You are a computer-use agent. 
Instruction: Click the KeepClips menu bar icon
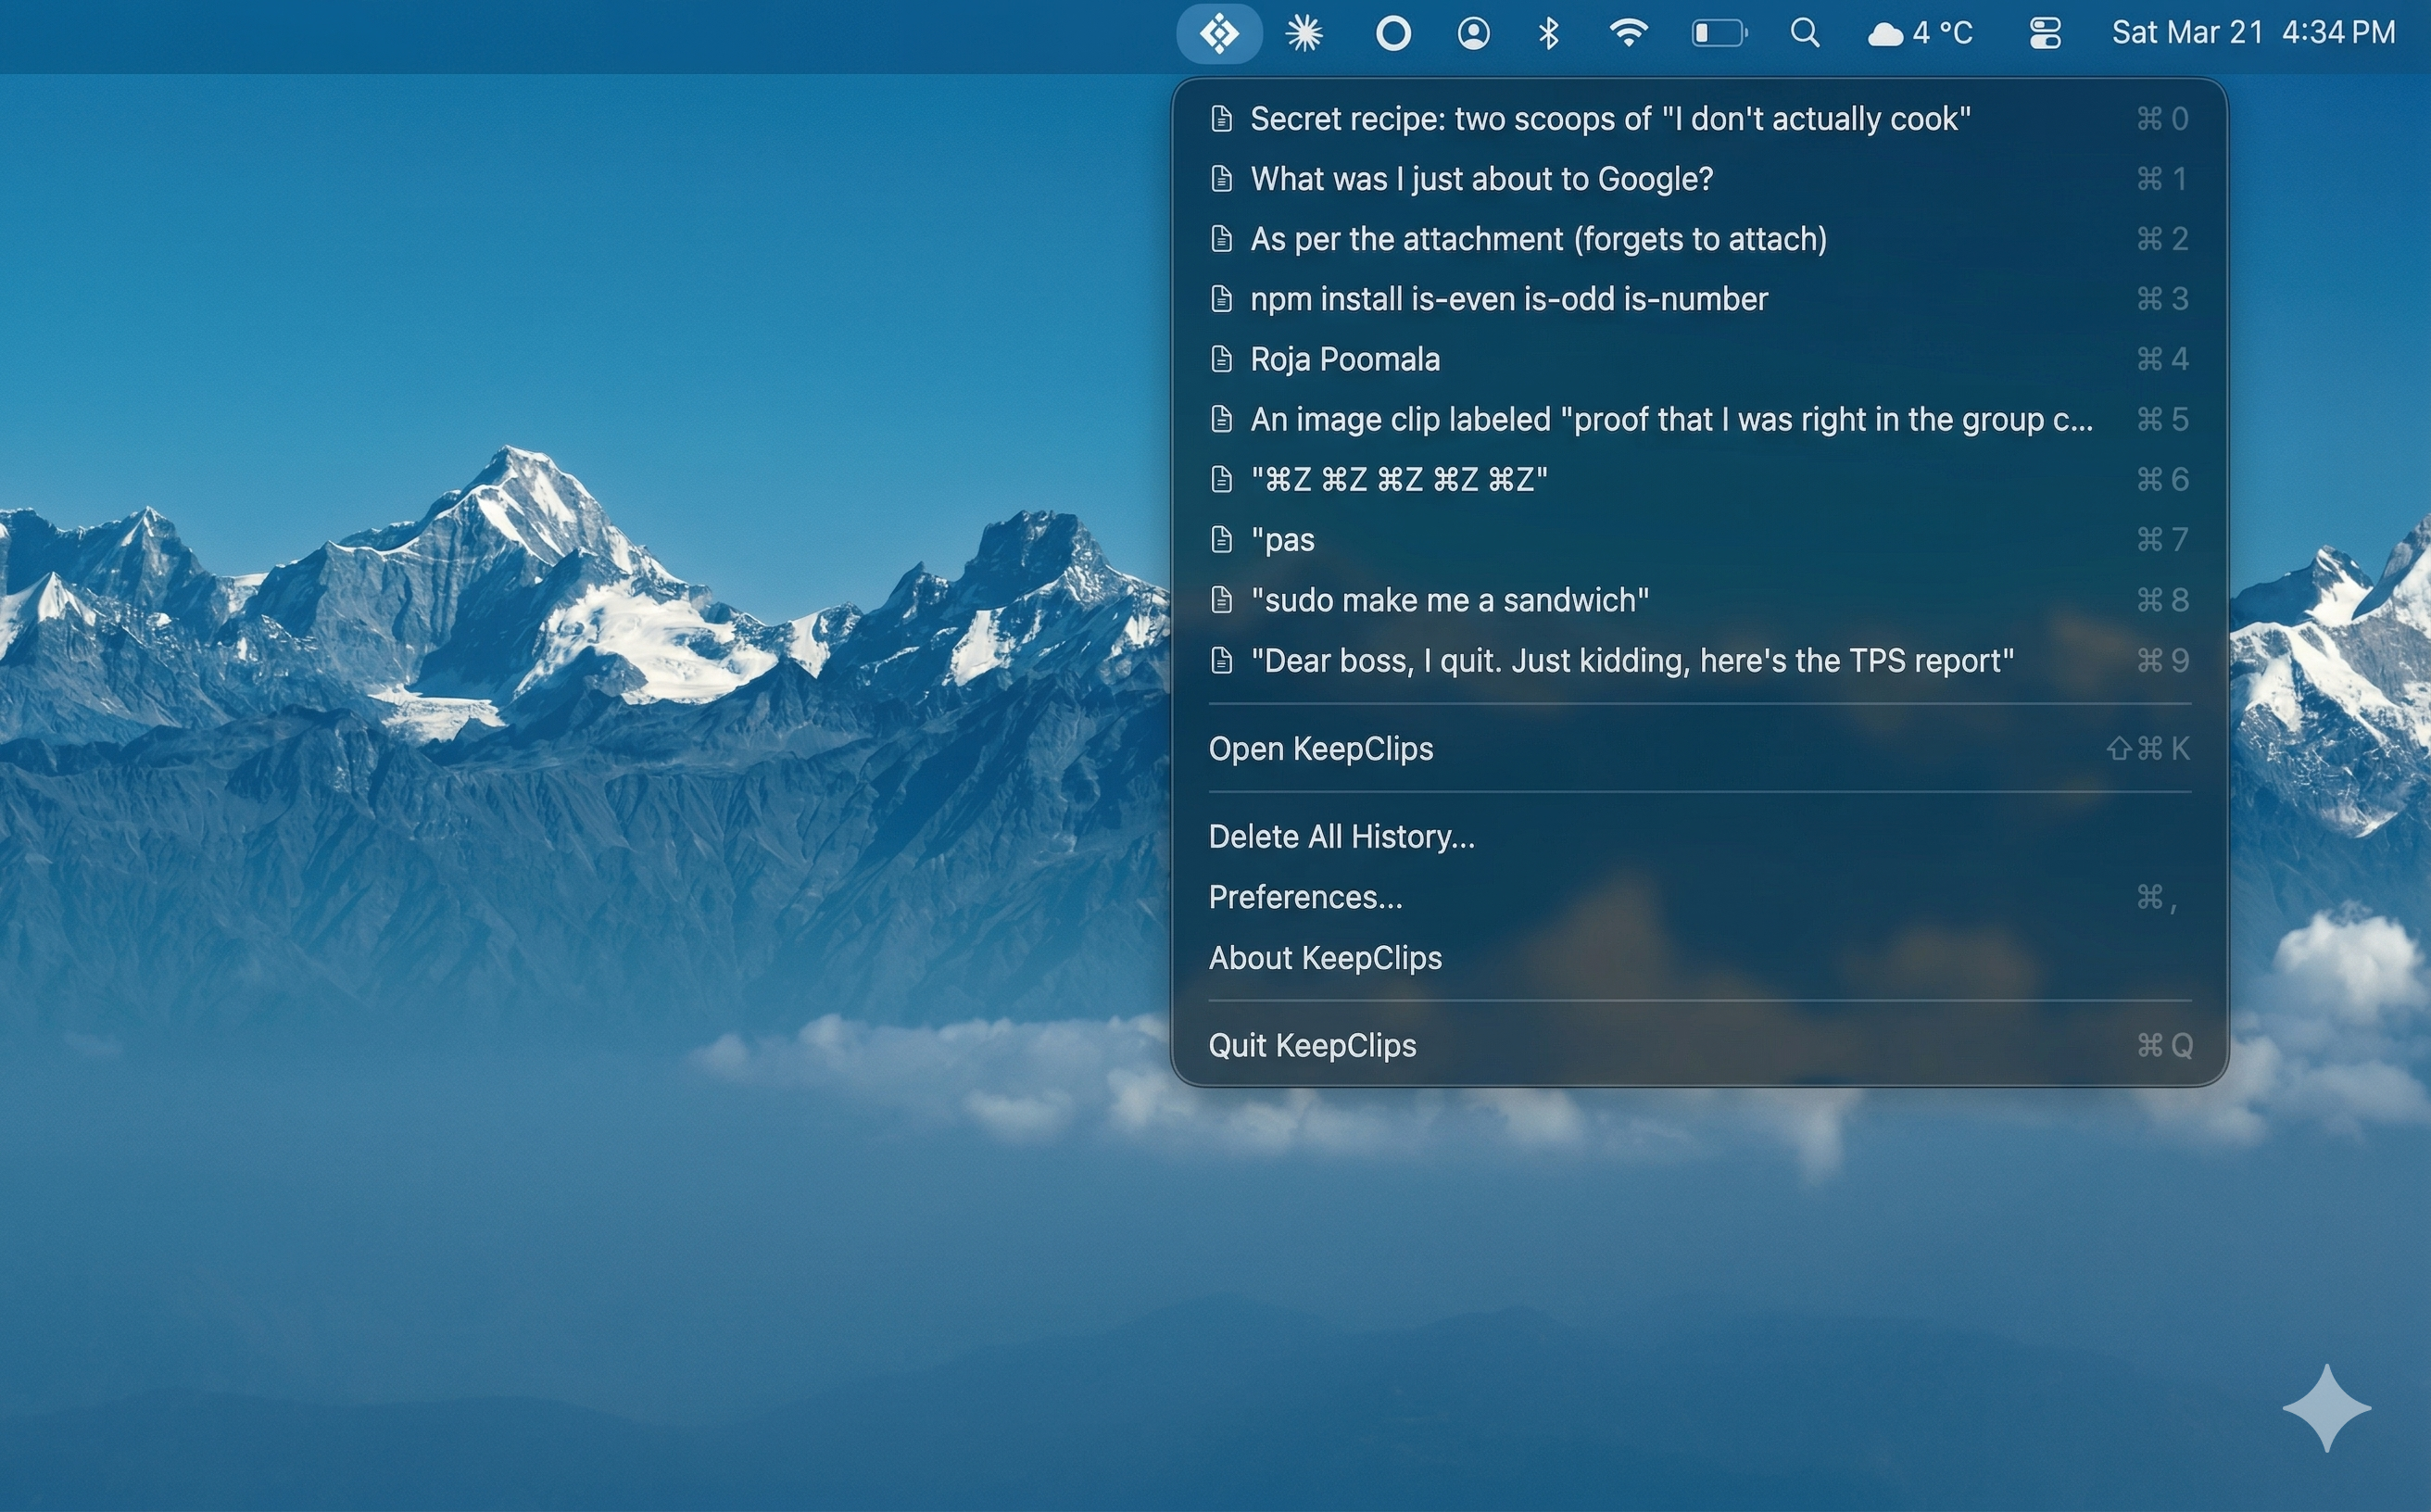(x=1219, y=33)
